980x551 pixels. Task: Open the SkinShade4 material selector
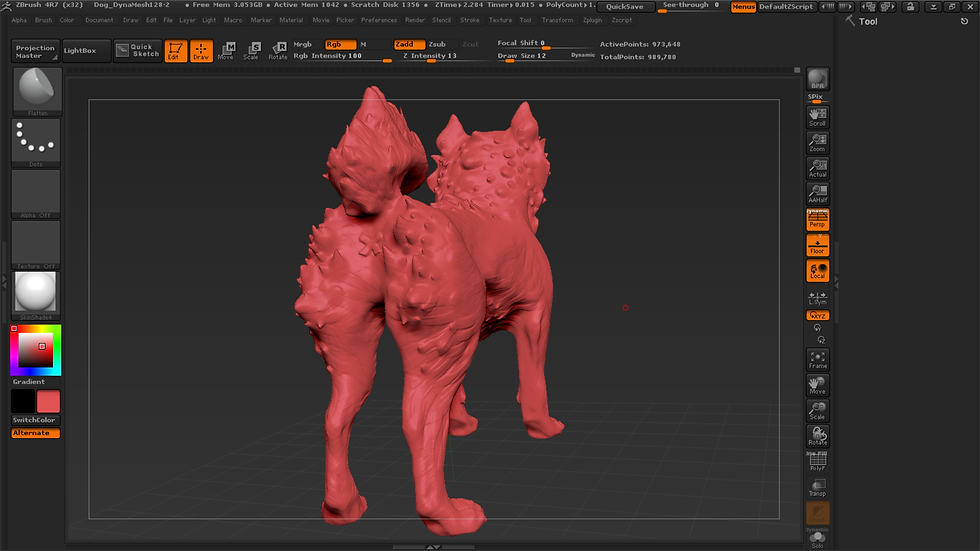[x=36, y=295]
